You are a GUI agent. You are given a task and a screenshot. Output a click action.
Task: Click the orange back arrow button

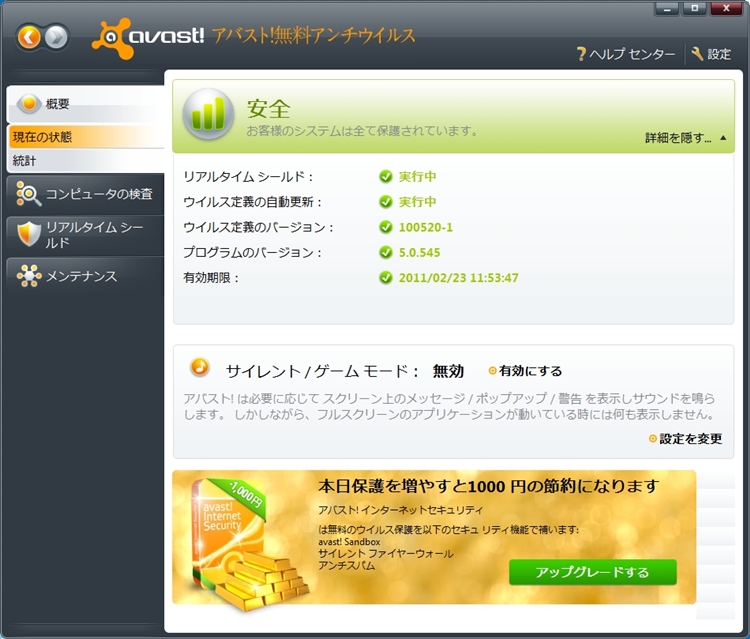pos(29,37)
